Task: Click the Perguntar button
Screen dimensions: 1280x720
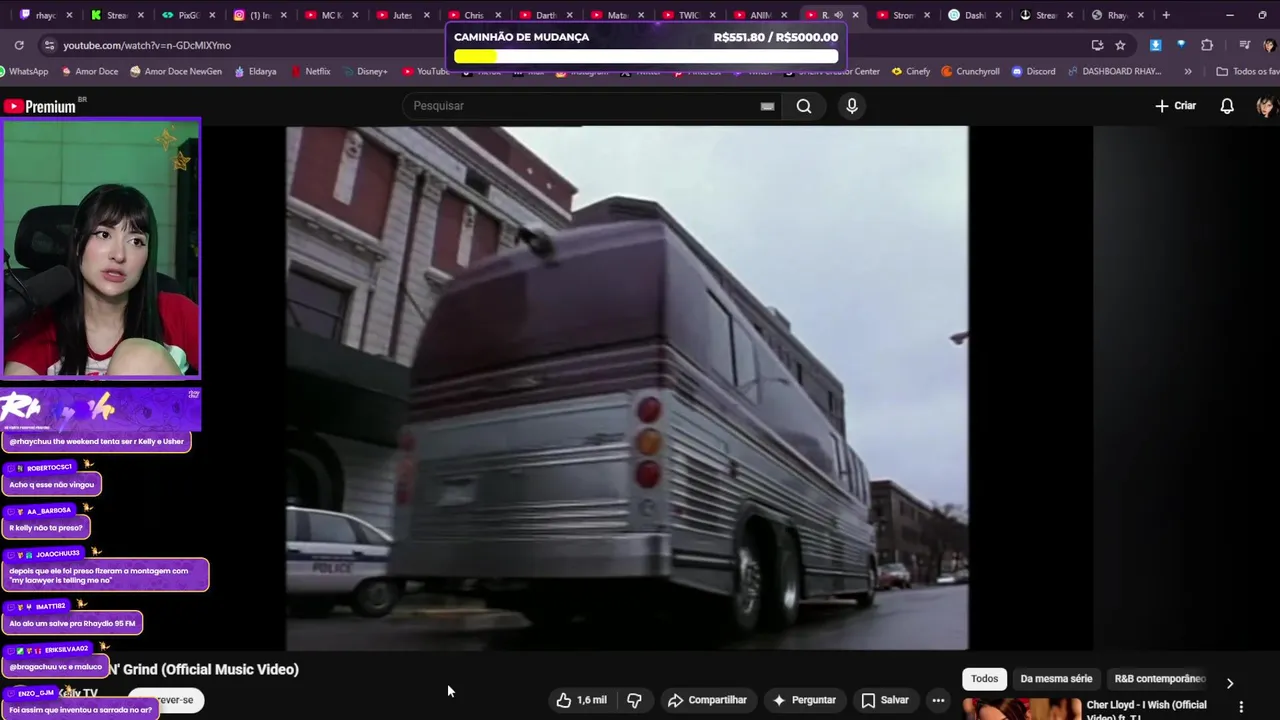Action: [x=804, y=700]
